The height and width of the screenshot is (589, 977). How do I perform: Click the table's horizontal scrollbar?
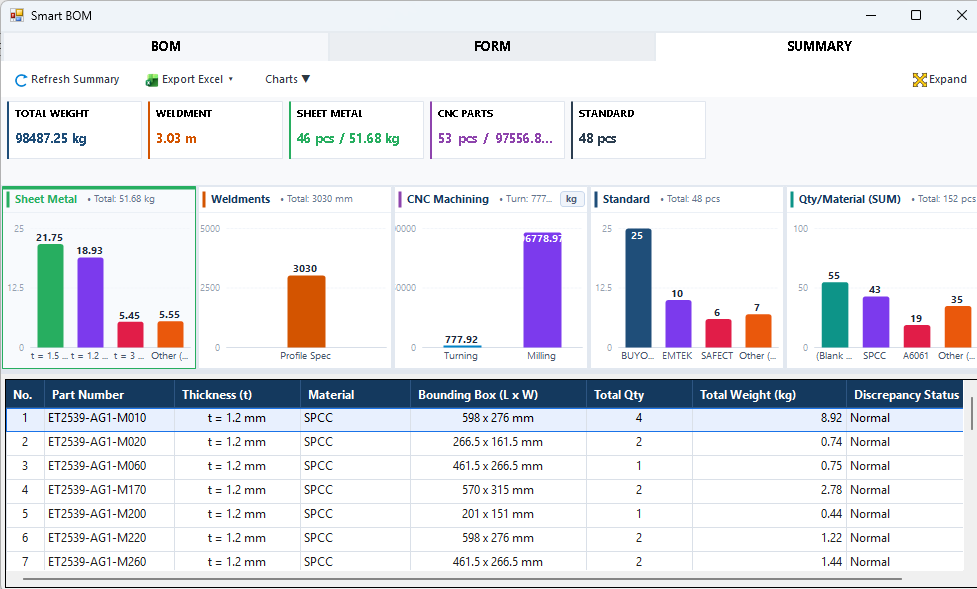pyautogui.click(x=462, y=579)
